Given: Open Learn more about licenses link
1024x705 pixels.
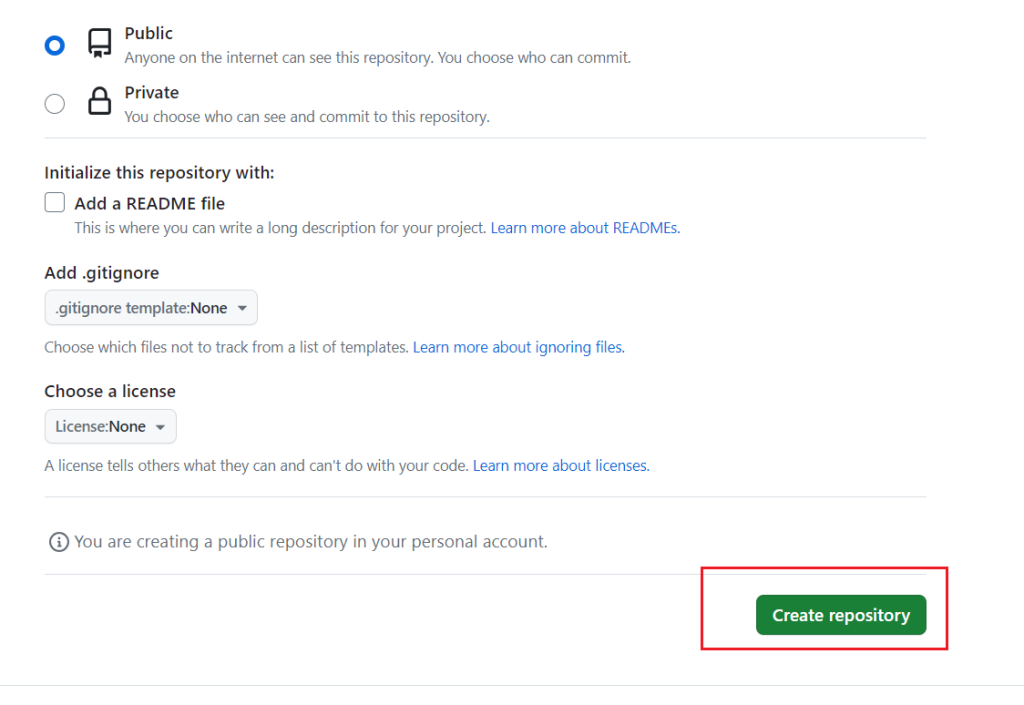Looking at the screenshot, I should 561,465.
